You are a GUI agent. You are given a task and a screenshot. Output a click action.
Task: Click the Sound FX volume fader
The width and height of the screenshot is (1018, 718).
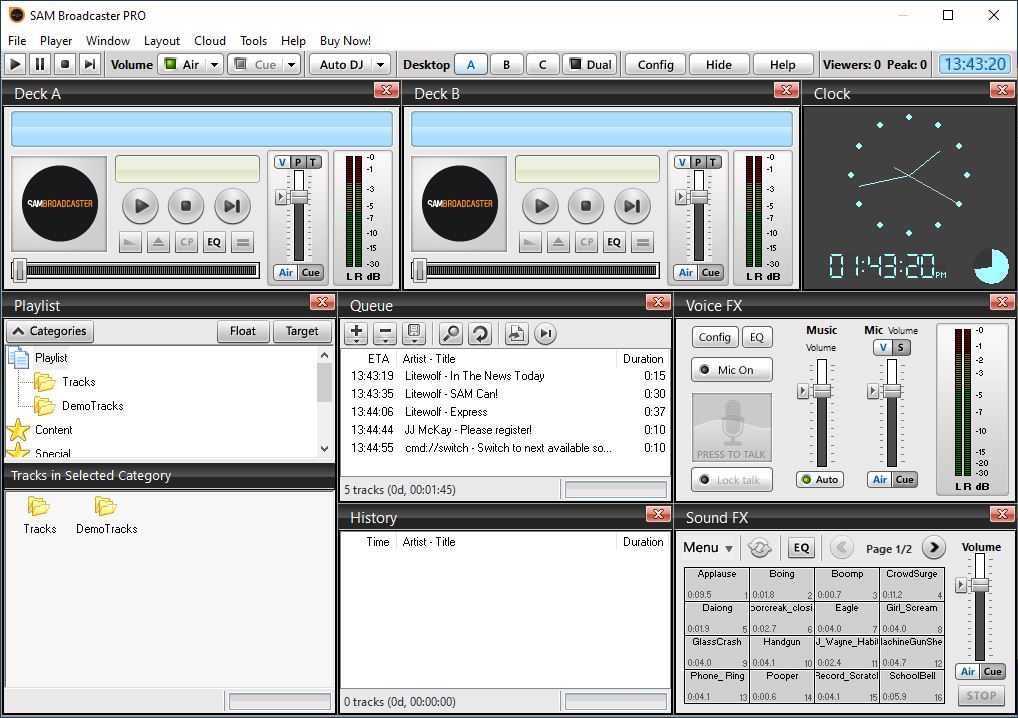pos(980,585)
